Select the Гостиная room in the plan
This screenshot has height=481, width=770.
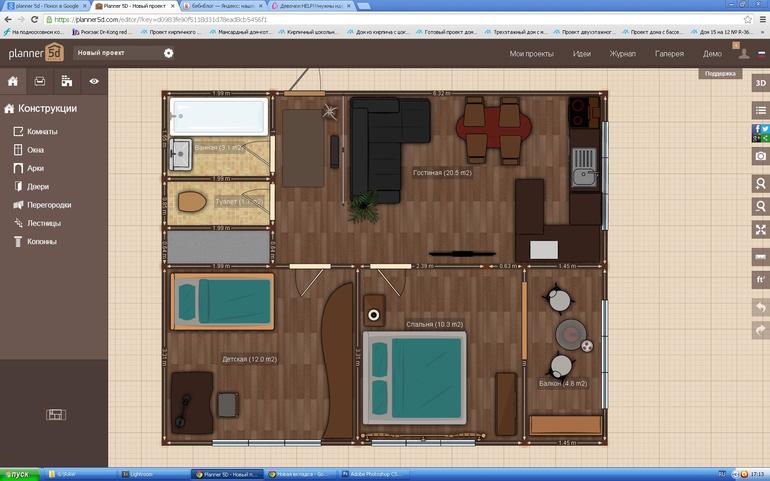pyautogui.click(x=442, y=172)
